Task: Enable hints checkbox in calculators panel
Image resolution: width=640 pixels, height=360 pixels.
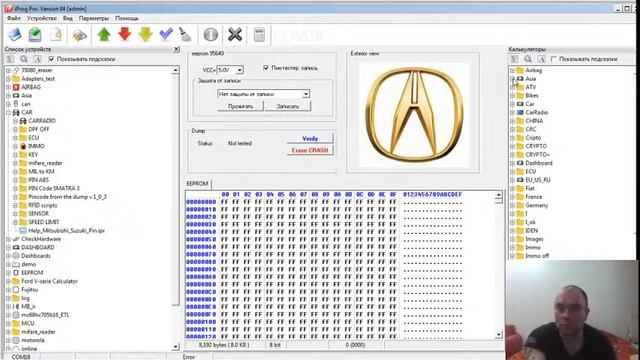Action: coord(554,59)
